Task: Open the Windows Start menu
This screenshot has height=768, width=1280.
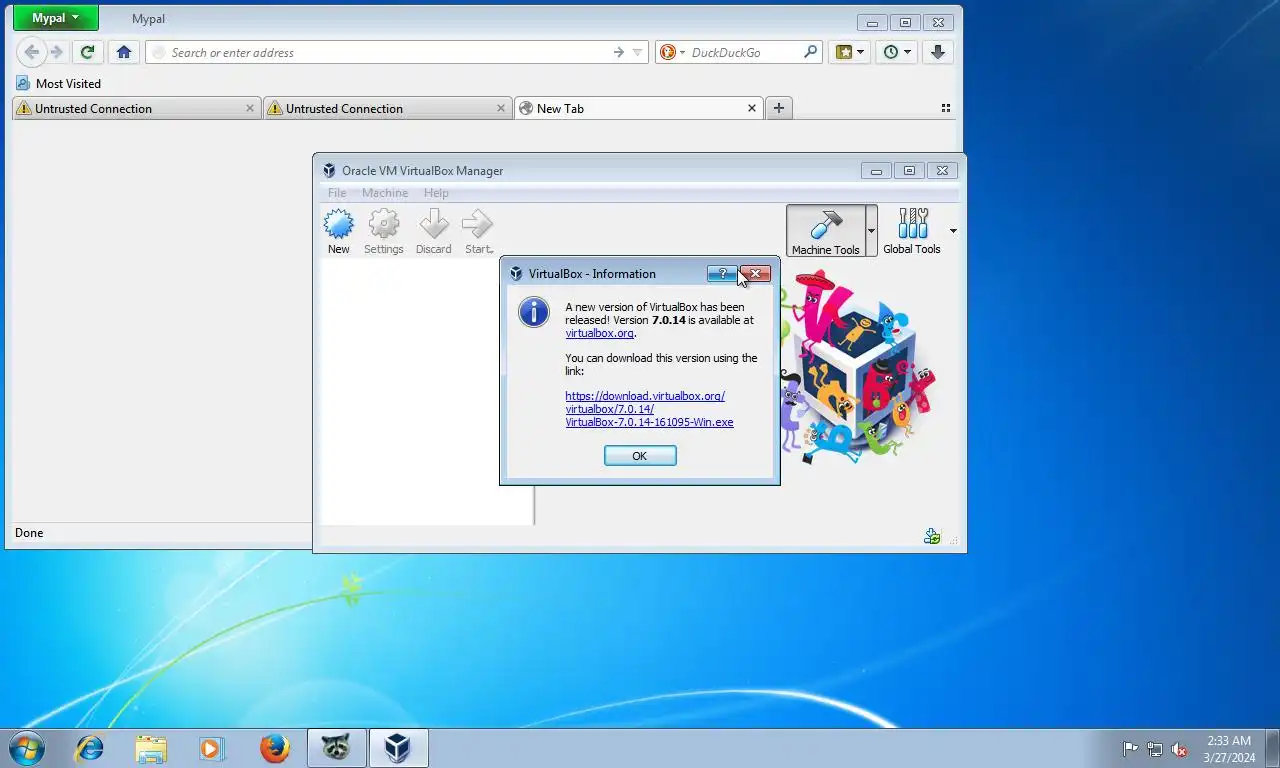Action: coord(25,748)
